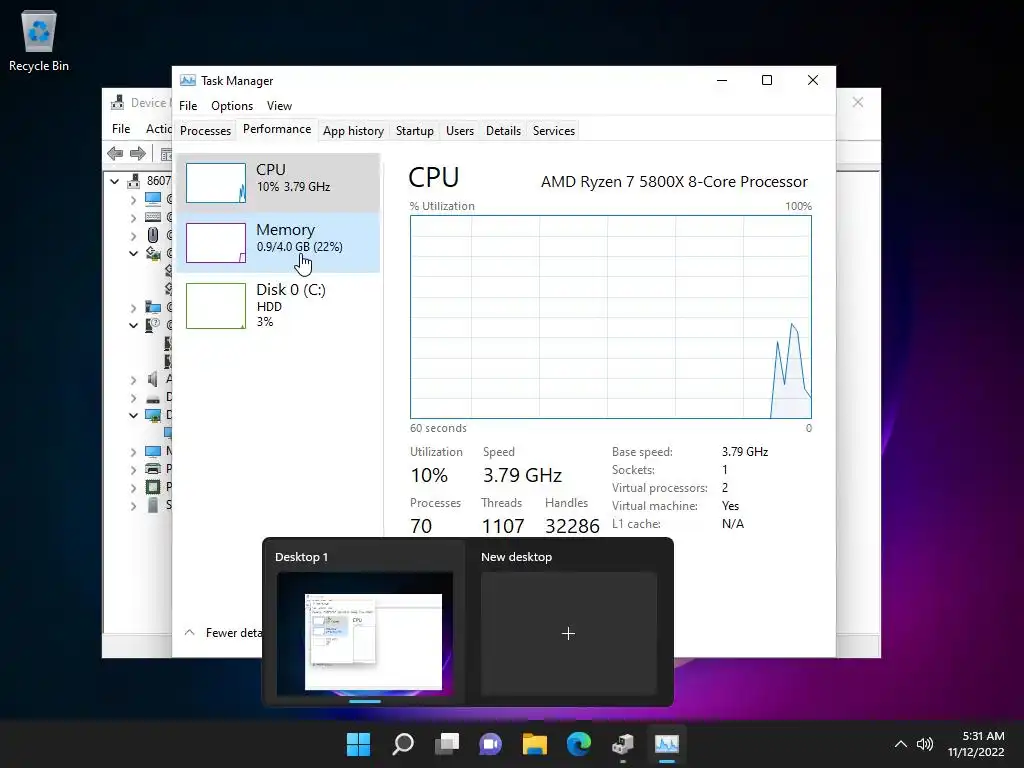Click the Task View taskbar icon
Image resolution: width=1024 pixels, height=768 pixels.
tap(447, 744)
